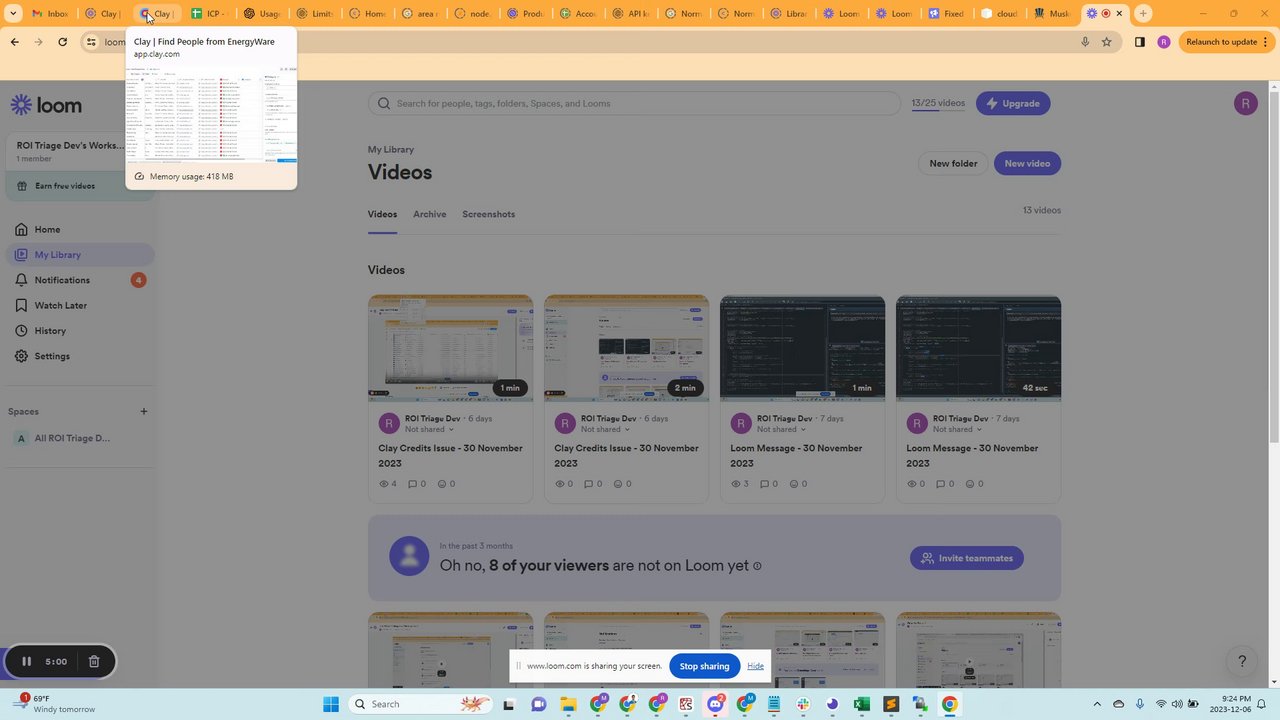
Task: Launch Excel from the taskbar
Action: click(x=862, y=704)
